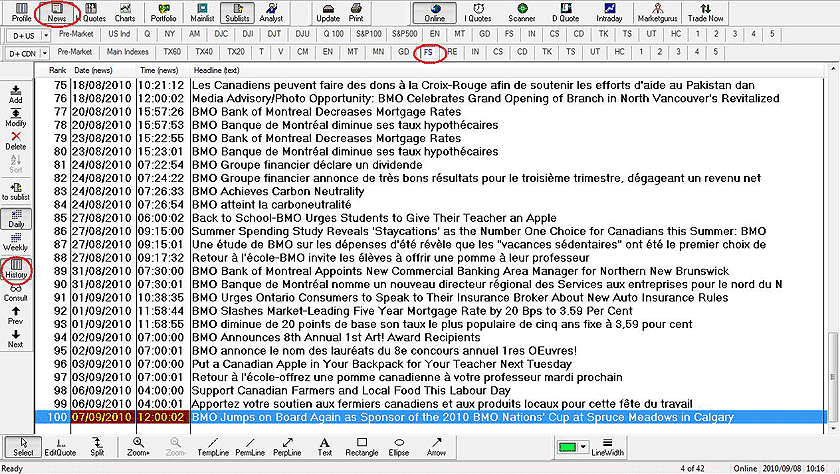
Task: Click the Rank column header
Action: click(57, 70)
